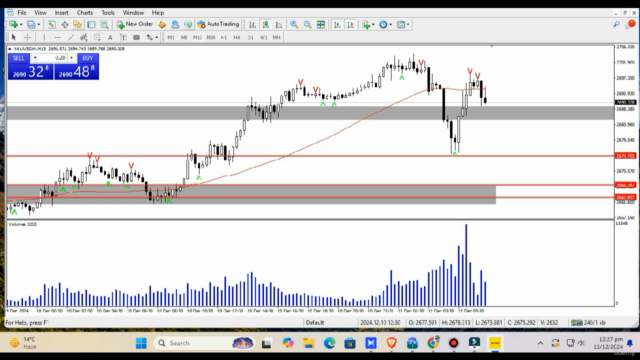
Task: Select the rectangle shape drawing tool
Action: [136, 37]
